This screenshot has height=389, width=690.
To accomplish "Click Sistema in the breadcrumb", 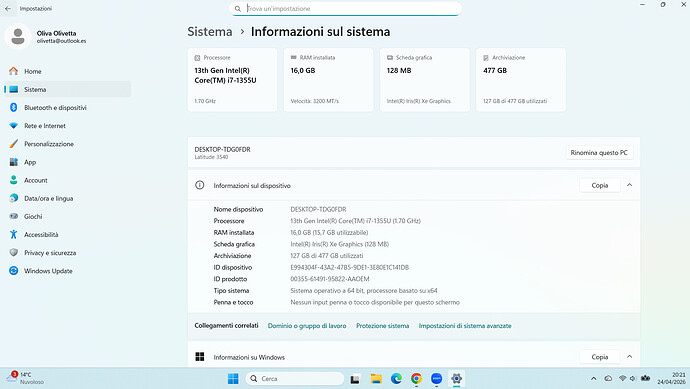I will (210, 32).
